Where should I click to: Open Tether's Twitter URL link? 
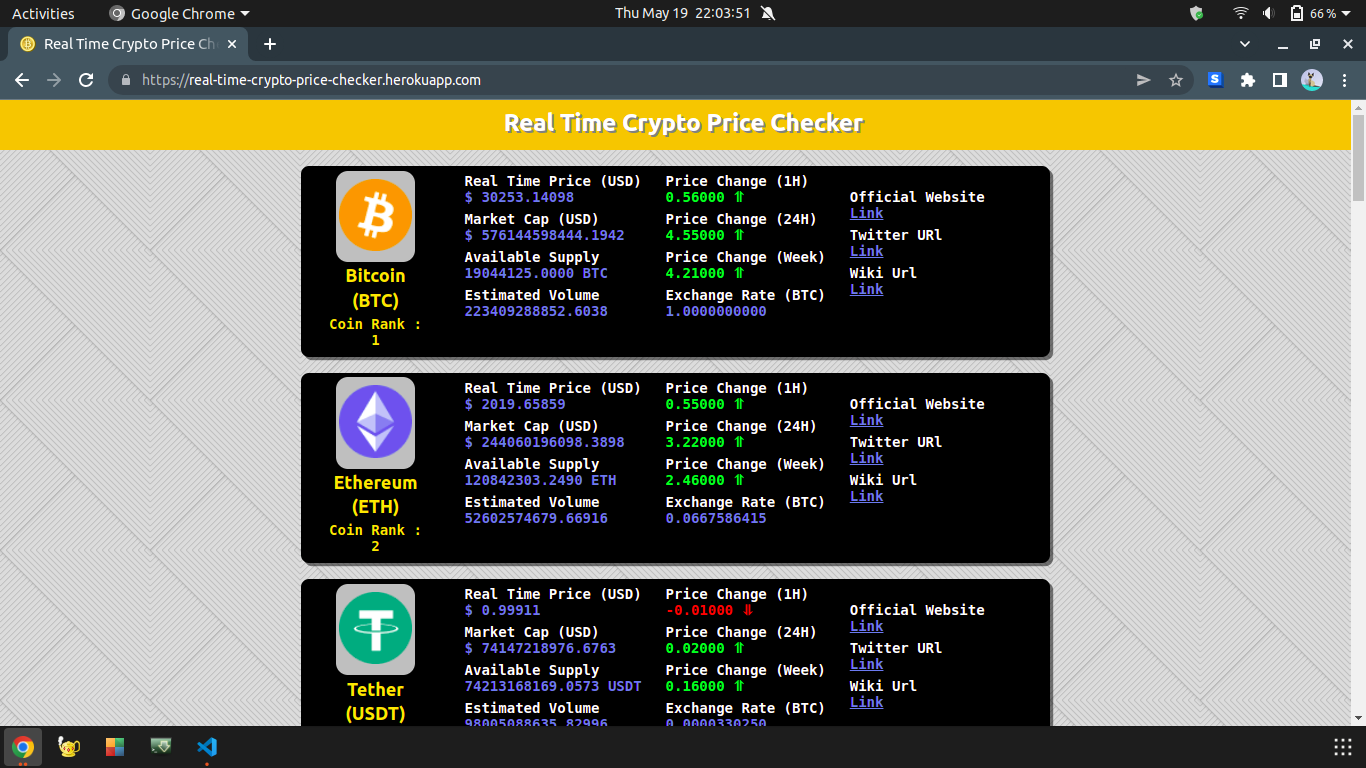[866, 664]
